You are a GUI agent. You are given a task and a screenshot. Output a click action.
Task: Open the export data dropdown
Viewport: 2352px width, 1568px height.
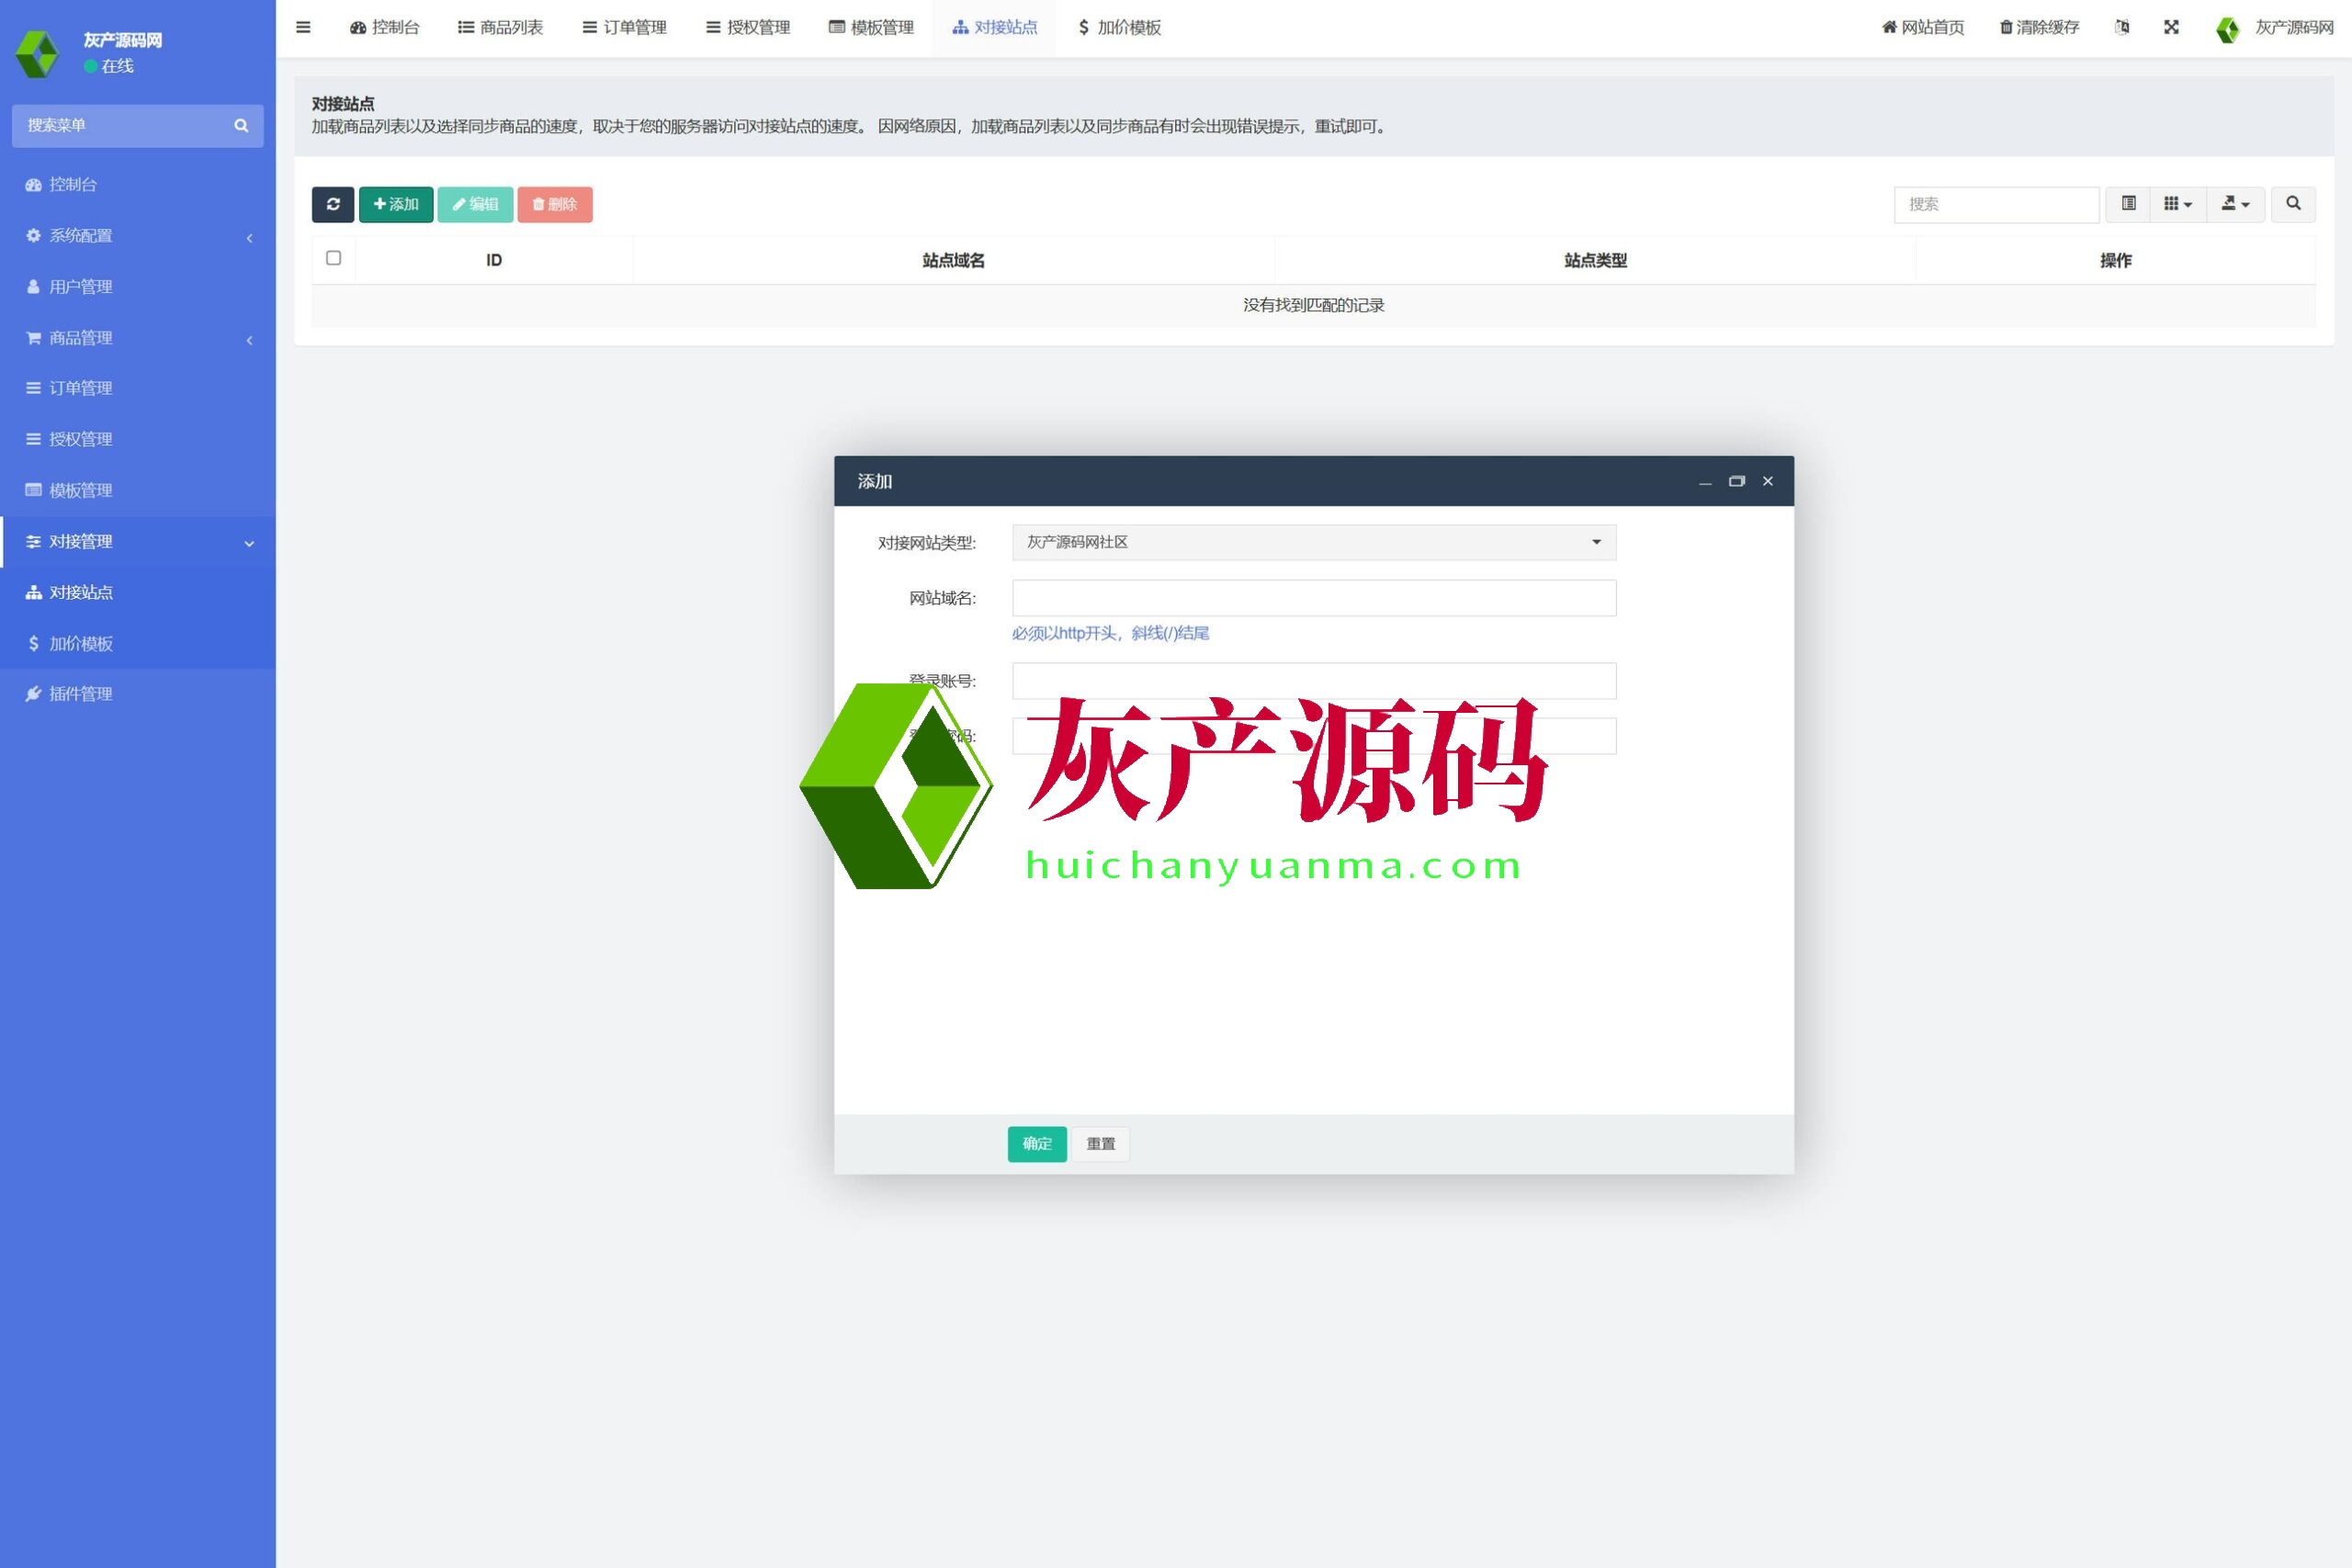pos(2235,204)
